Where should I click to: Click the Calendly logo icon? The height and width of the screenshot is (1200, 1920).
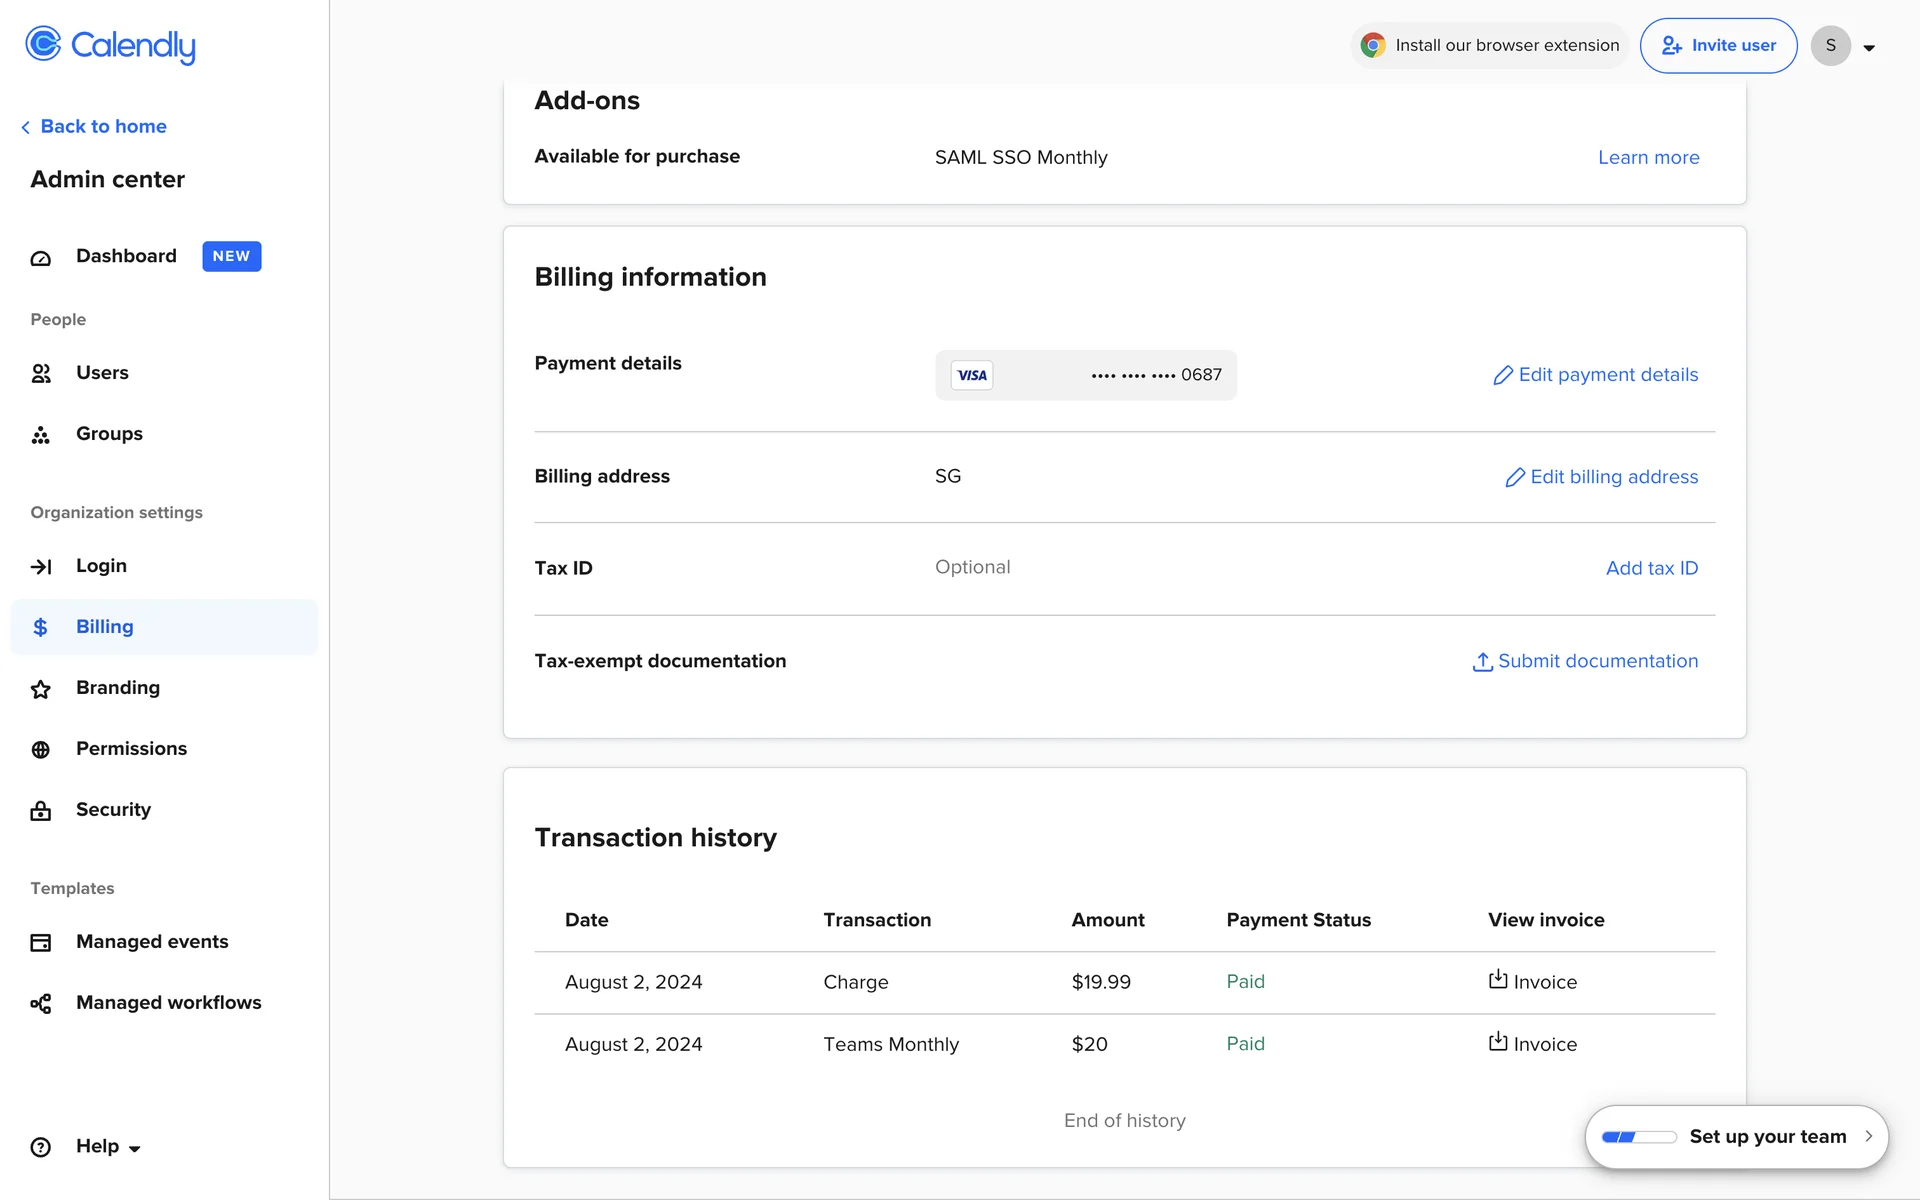43,44
